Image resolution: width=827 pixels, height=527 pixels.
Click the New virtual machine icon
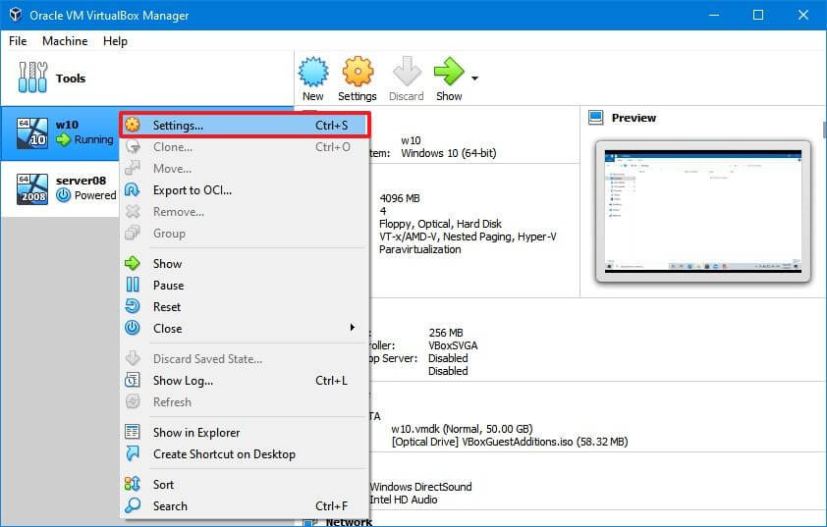313,71
